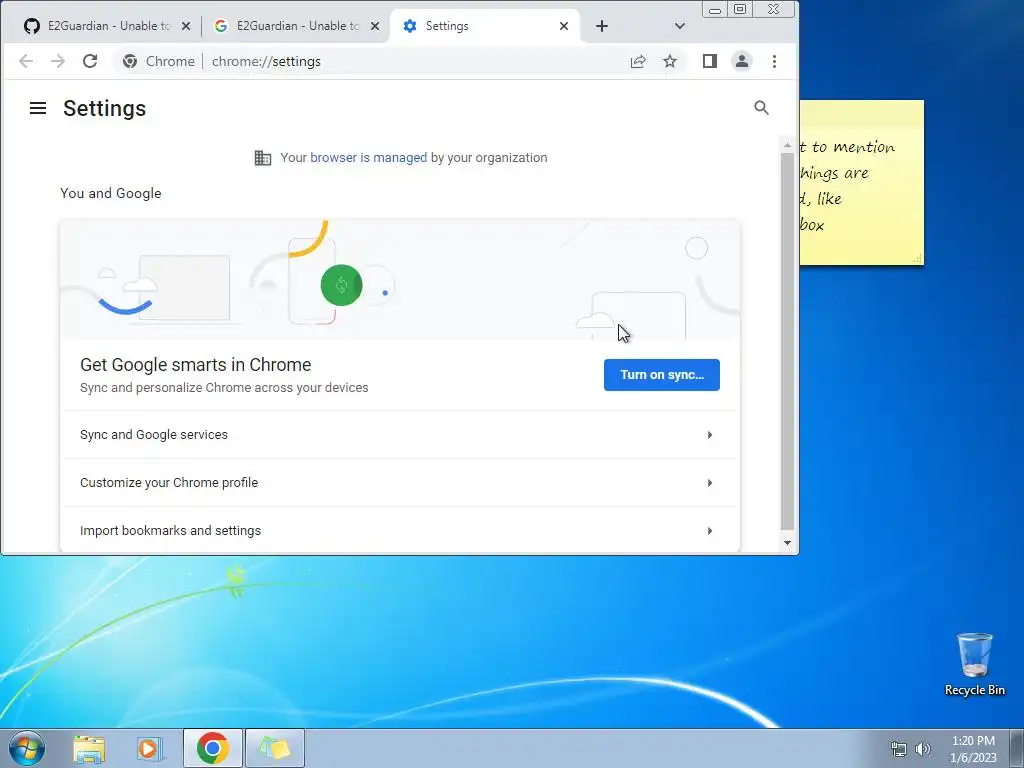Viewport: 1024px width, 768px height.
Task: Open the tab search dropdown arrow
Action: click(680, 26)
